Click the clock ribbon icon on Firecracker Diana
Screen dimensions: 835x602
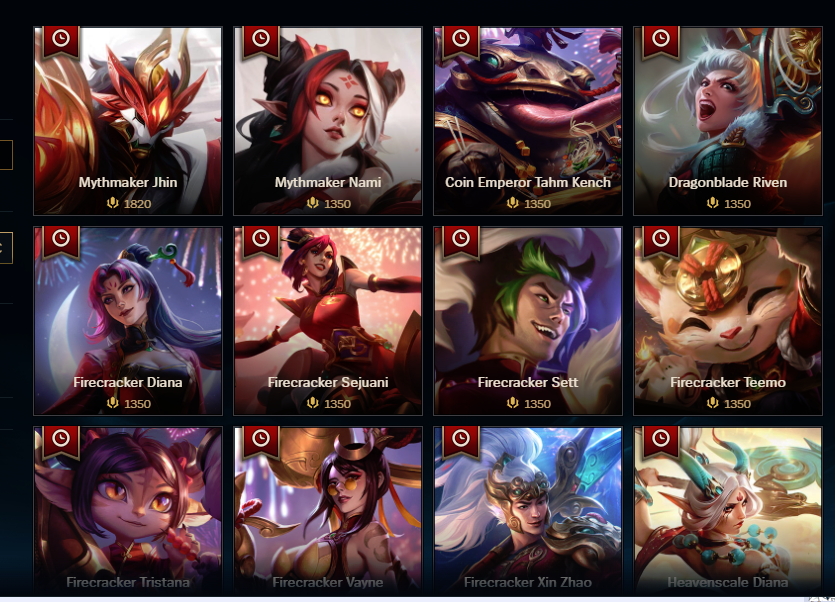click(61, 241)
